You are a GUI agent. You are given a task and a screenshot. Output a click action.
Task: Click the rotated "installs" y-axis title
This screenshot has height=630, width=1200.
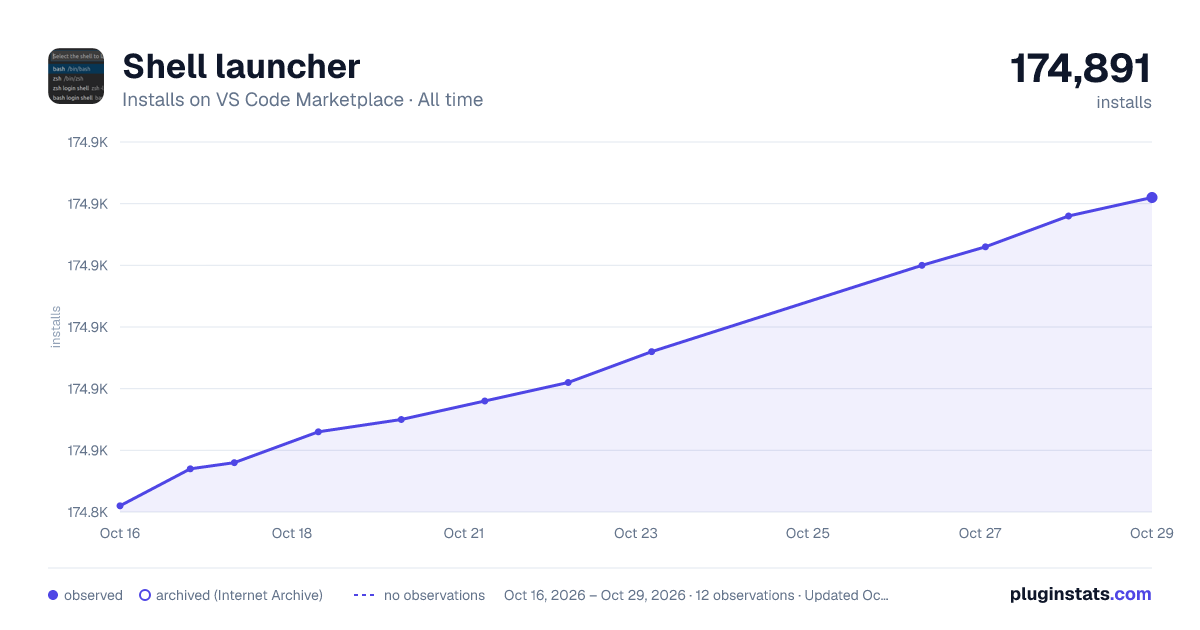tap(56, 327)
